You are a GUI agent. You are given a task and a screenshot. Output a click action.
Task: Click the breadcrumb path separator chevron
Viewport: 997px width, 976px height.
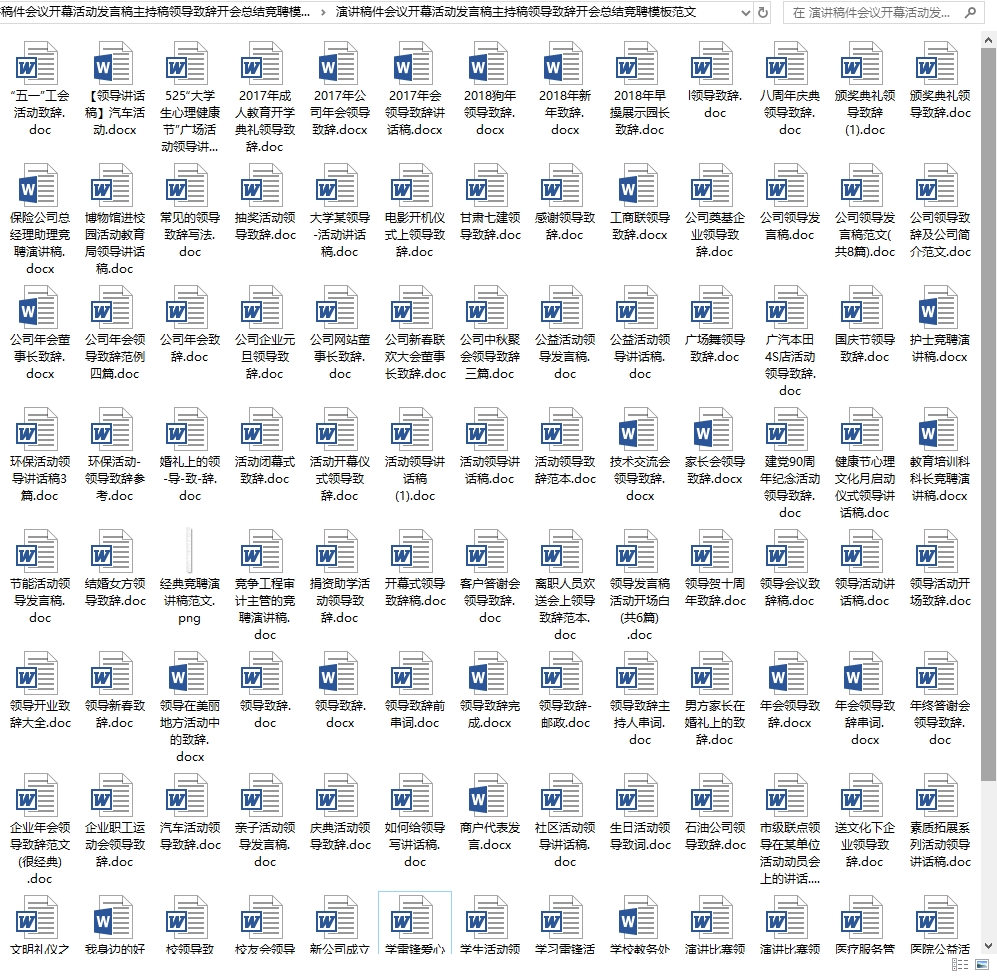click(323, 13)
